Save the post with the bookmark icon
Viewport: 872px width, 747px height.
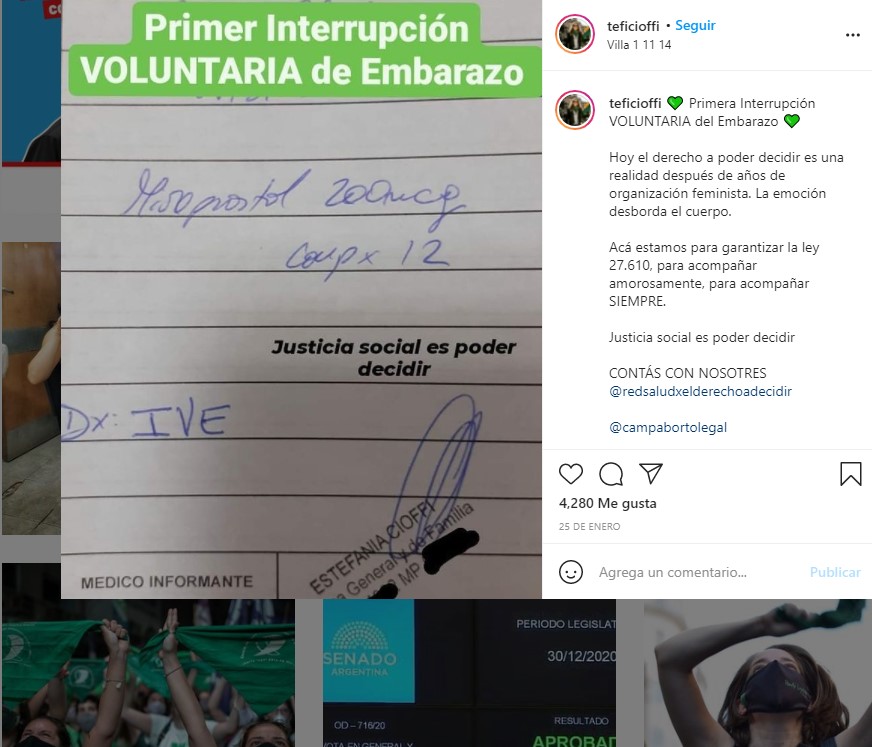[850, 474]
